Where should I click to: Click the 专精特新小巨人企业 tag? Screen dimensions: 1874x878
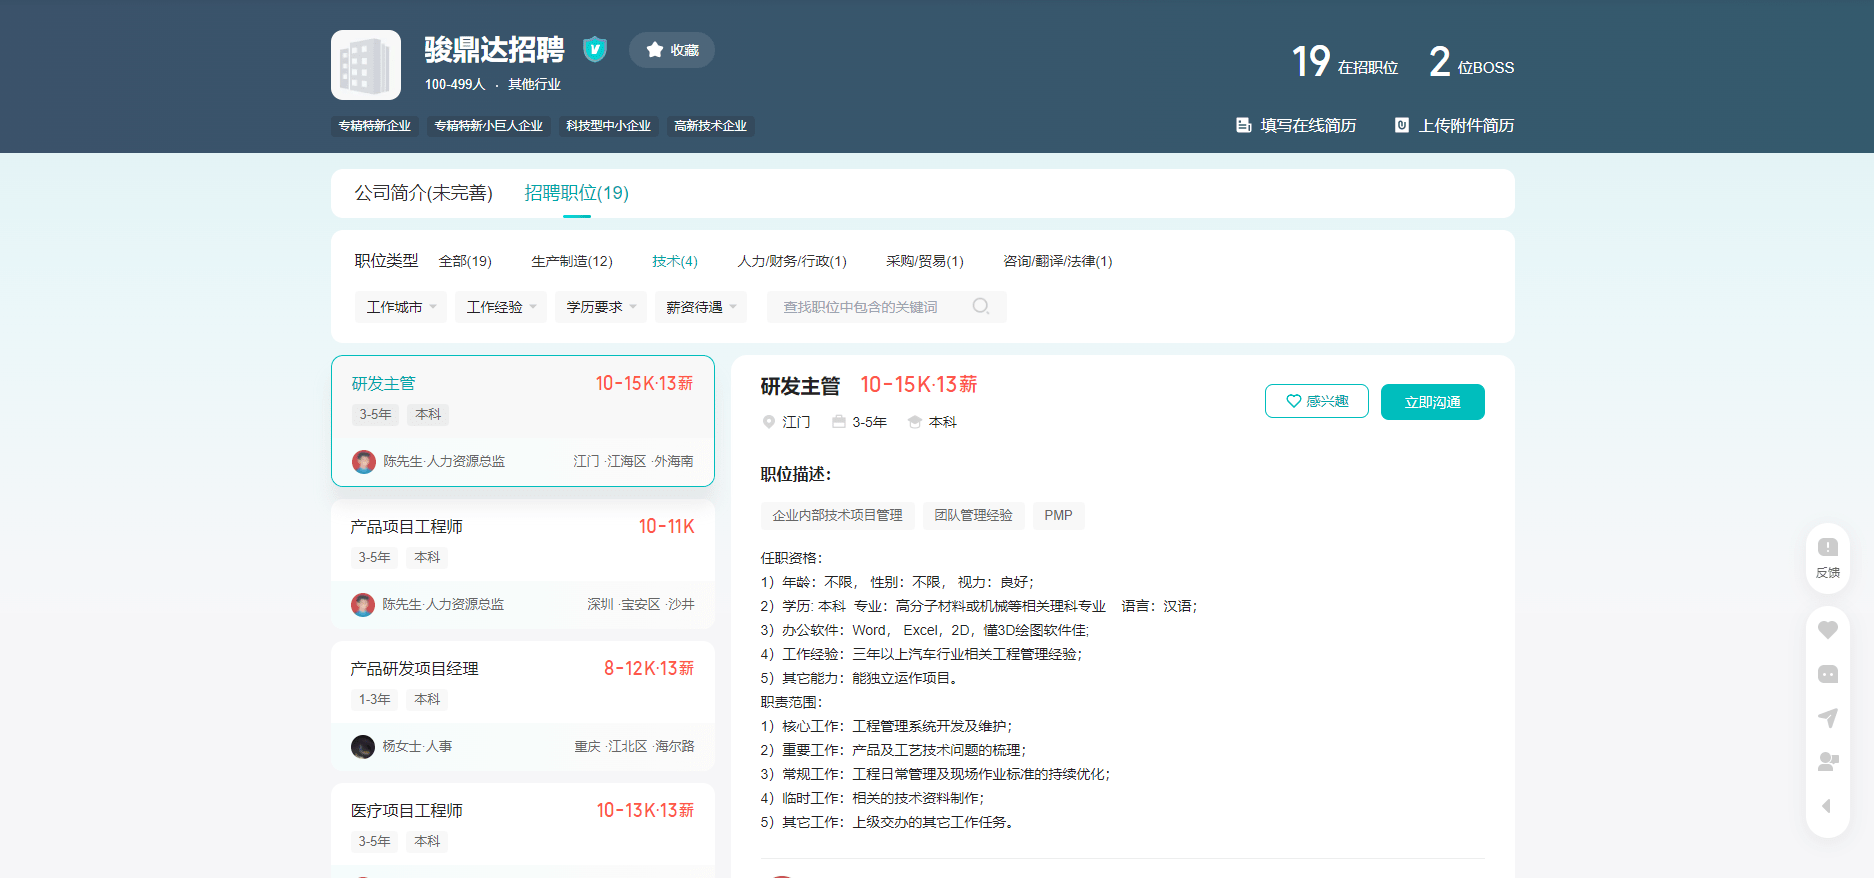point(489,126)
